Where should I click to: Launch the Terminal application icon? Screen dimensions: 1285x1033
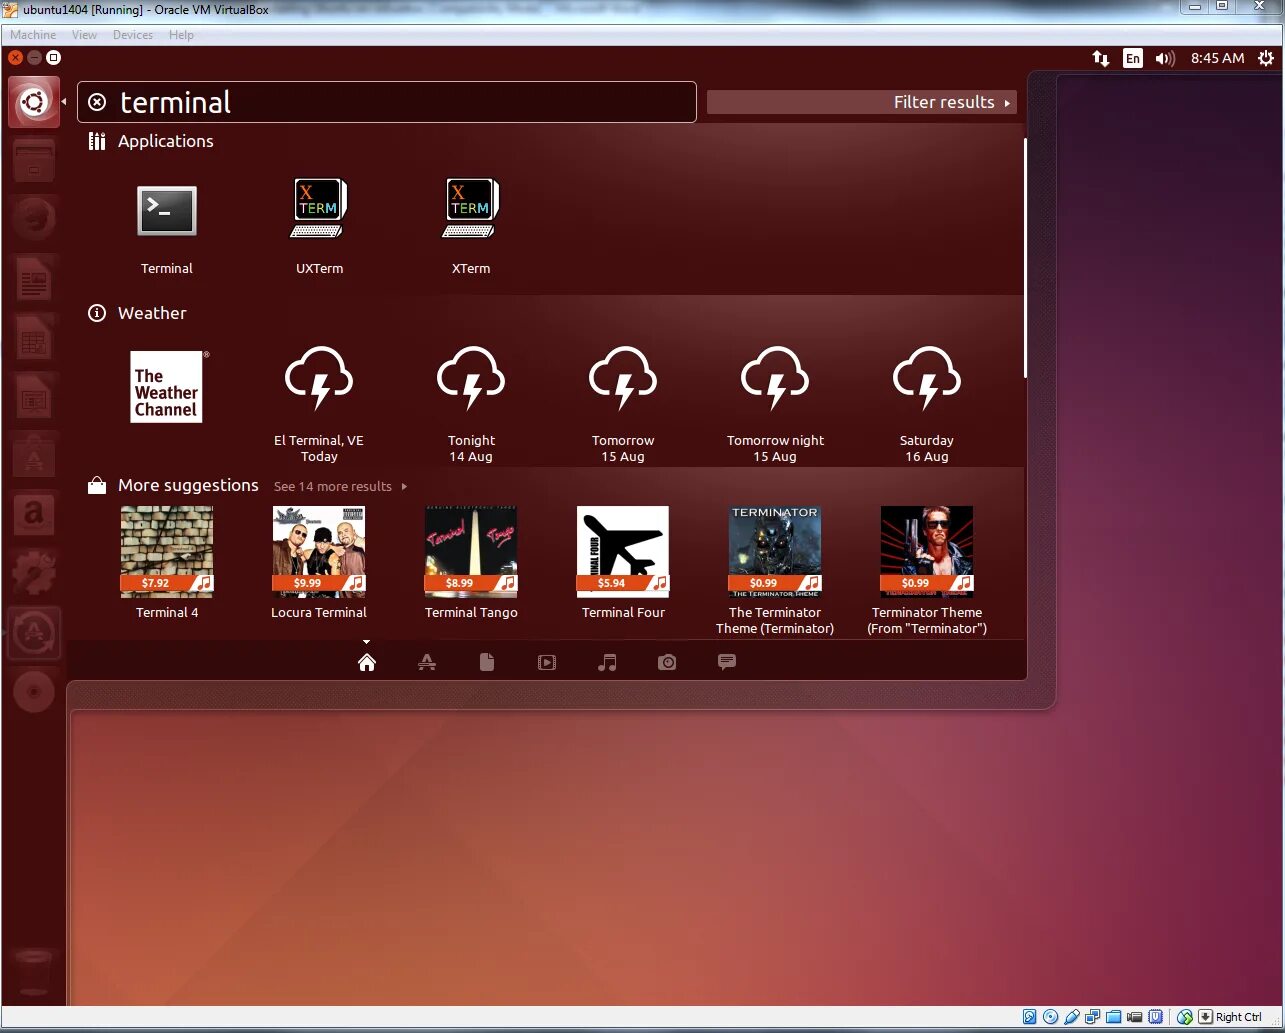point(167,211)
